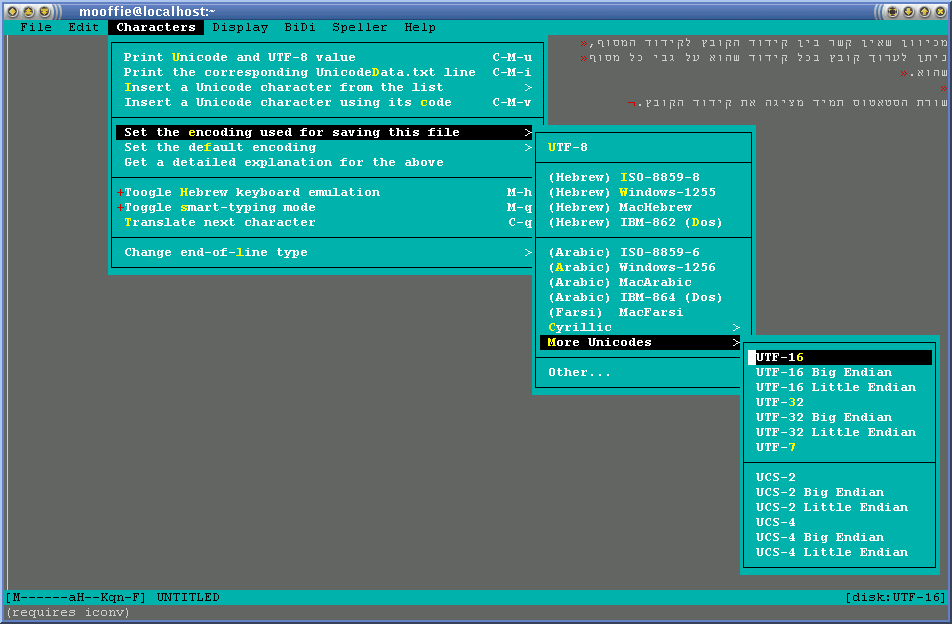Click the disk:UTF-16 status indicator
Screen dimensions: 952x624
896,597
